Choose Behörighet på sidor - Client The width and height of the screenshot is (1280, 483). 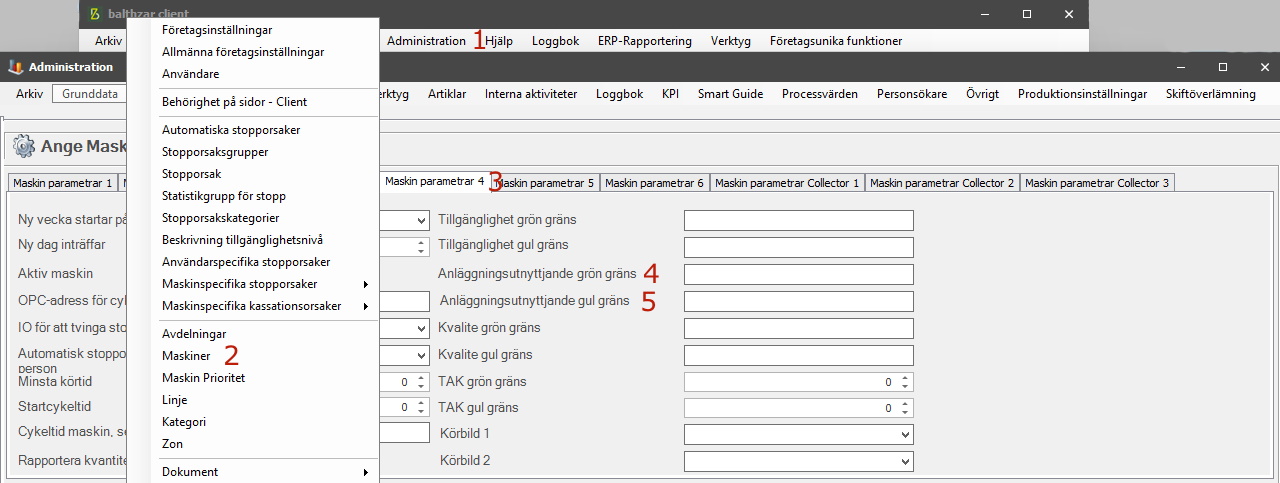234,102
